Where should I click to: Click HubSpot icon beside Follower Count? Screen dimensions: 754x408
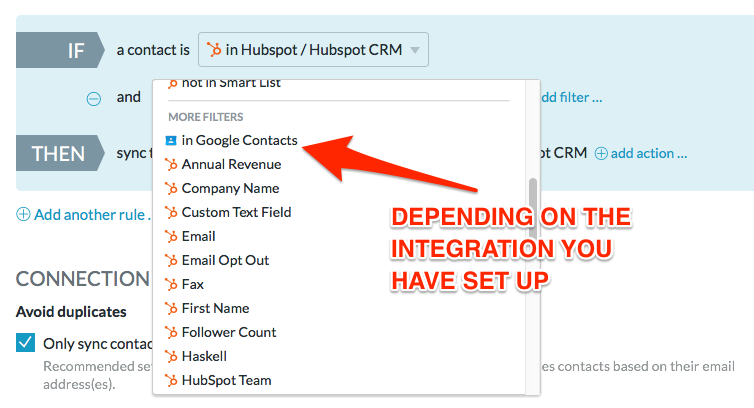tap(171, 332)
